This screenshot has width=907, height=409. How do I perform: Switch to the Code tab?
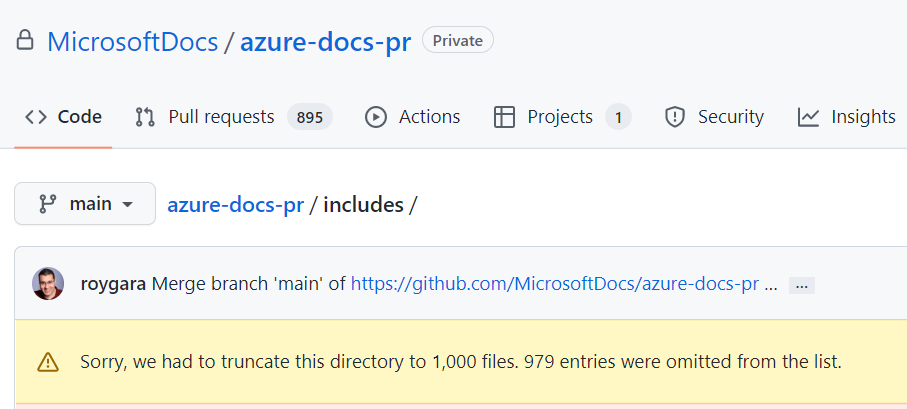pos(63,117)
